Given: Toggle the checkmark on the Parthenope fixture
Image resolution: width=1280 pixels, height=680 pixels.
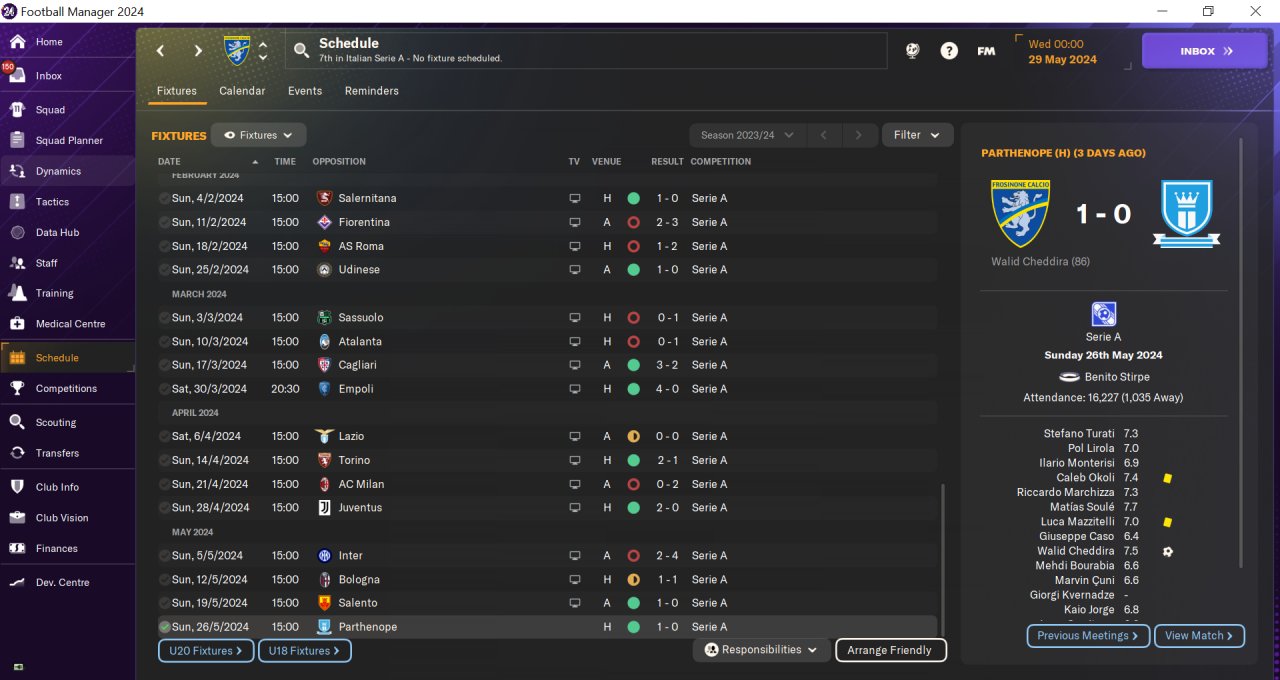Looking at the screenshot, I should [x=164, y=627].
